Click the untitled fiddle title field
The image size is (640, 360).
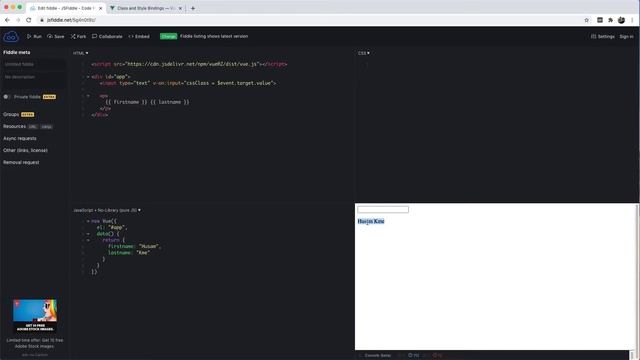tap(34, 64)
